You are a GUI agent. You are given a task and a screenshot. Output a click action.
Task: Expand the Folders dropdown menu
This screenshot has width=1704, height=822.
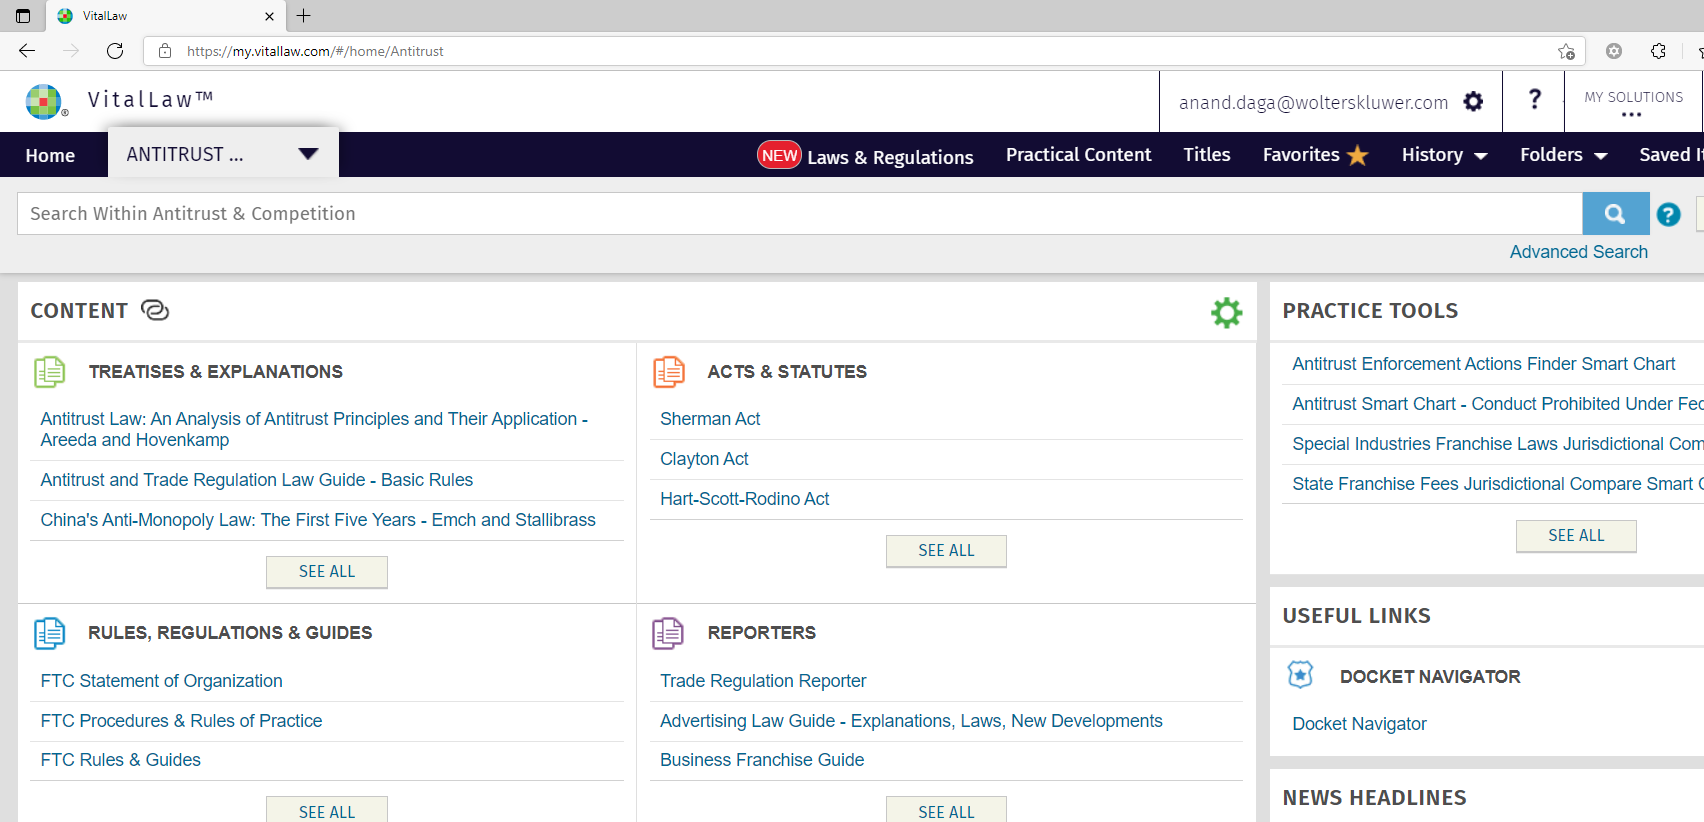pos(1600,156)
